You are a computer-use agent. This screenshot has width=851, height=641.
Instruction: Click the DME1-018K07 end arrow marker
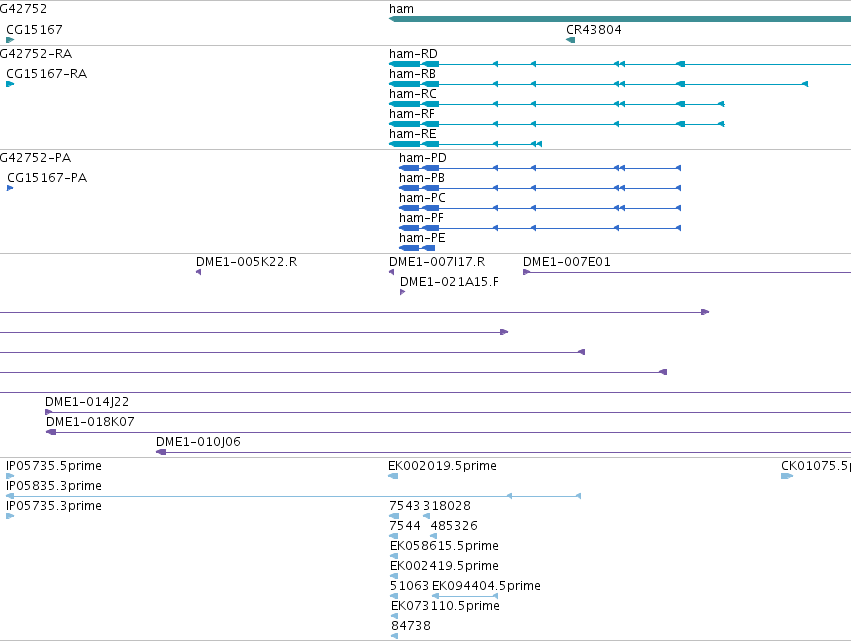[50, 432]
